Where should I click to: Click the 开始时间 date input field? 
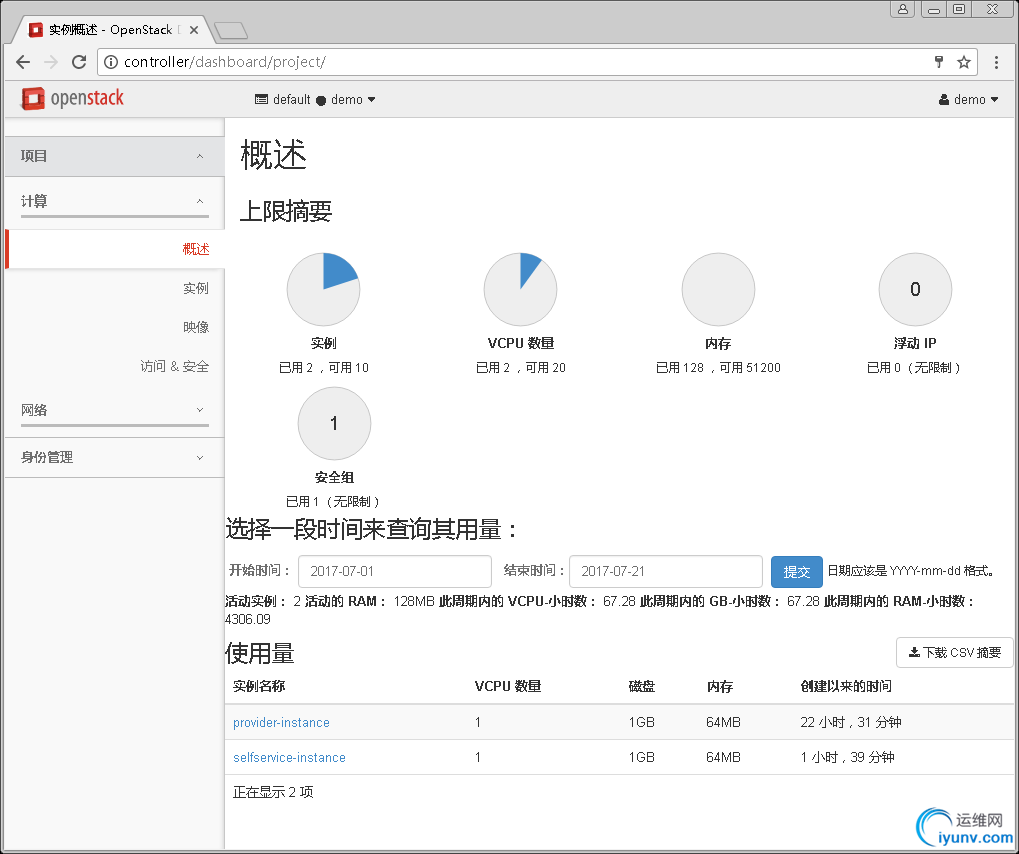point(394,572)
